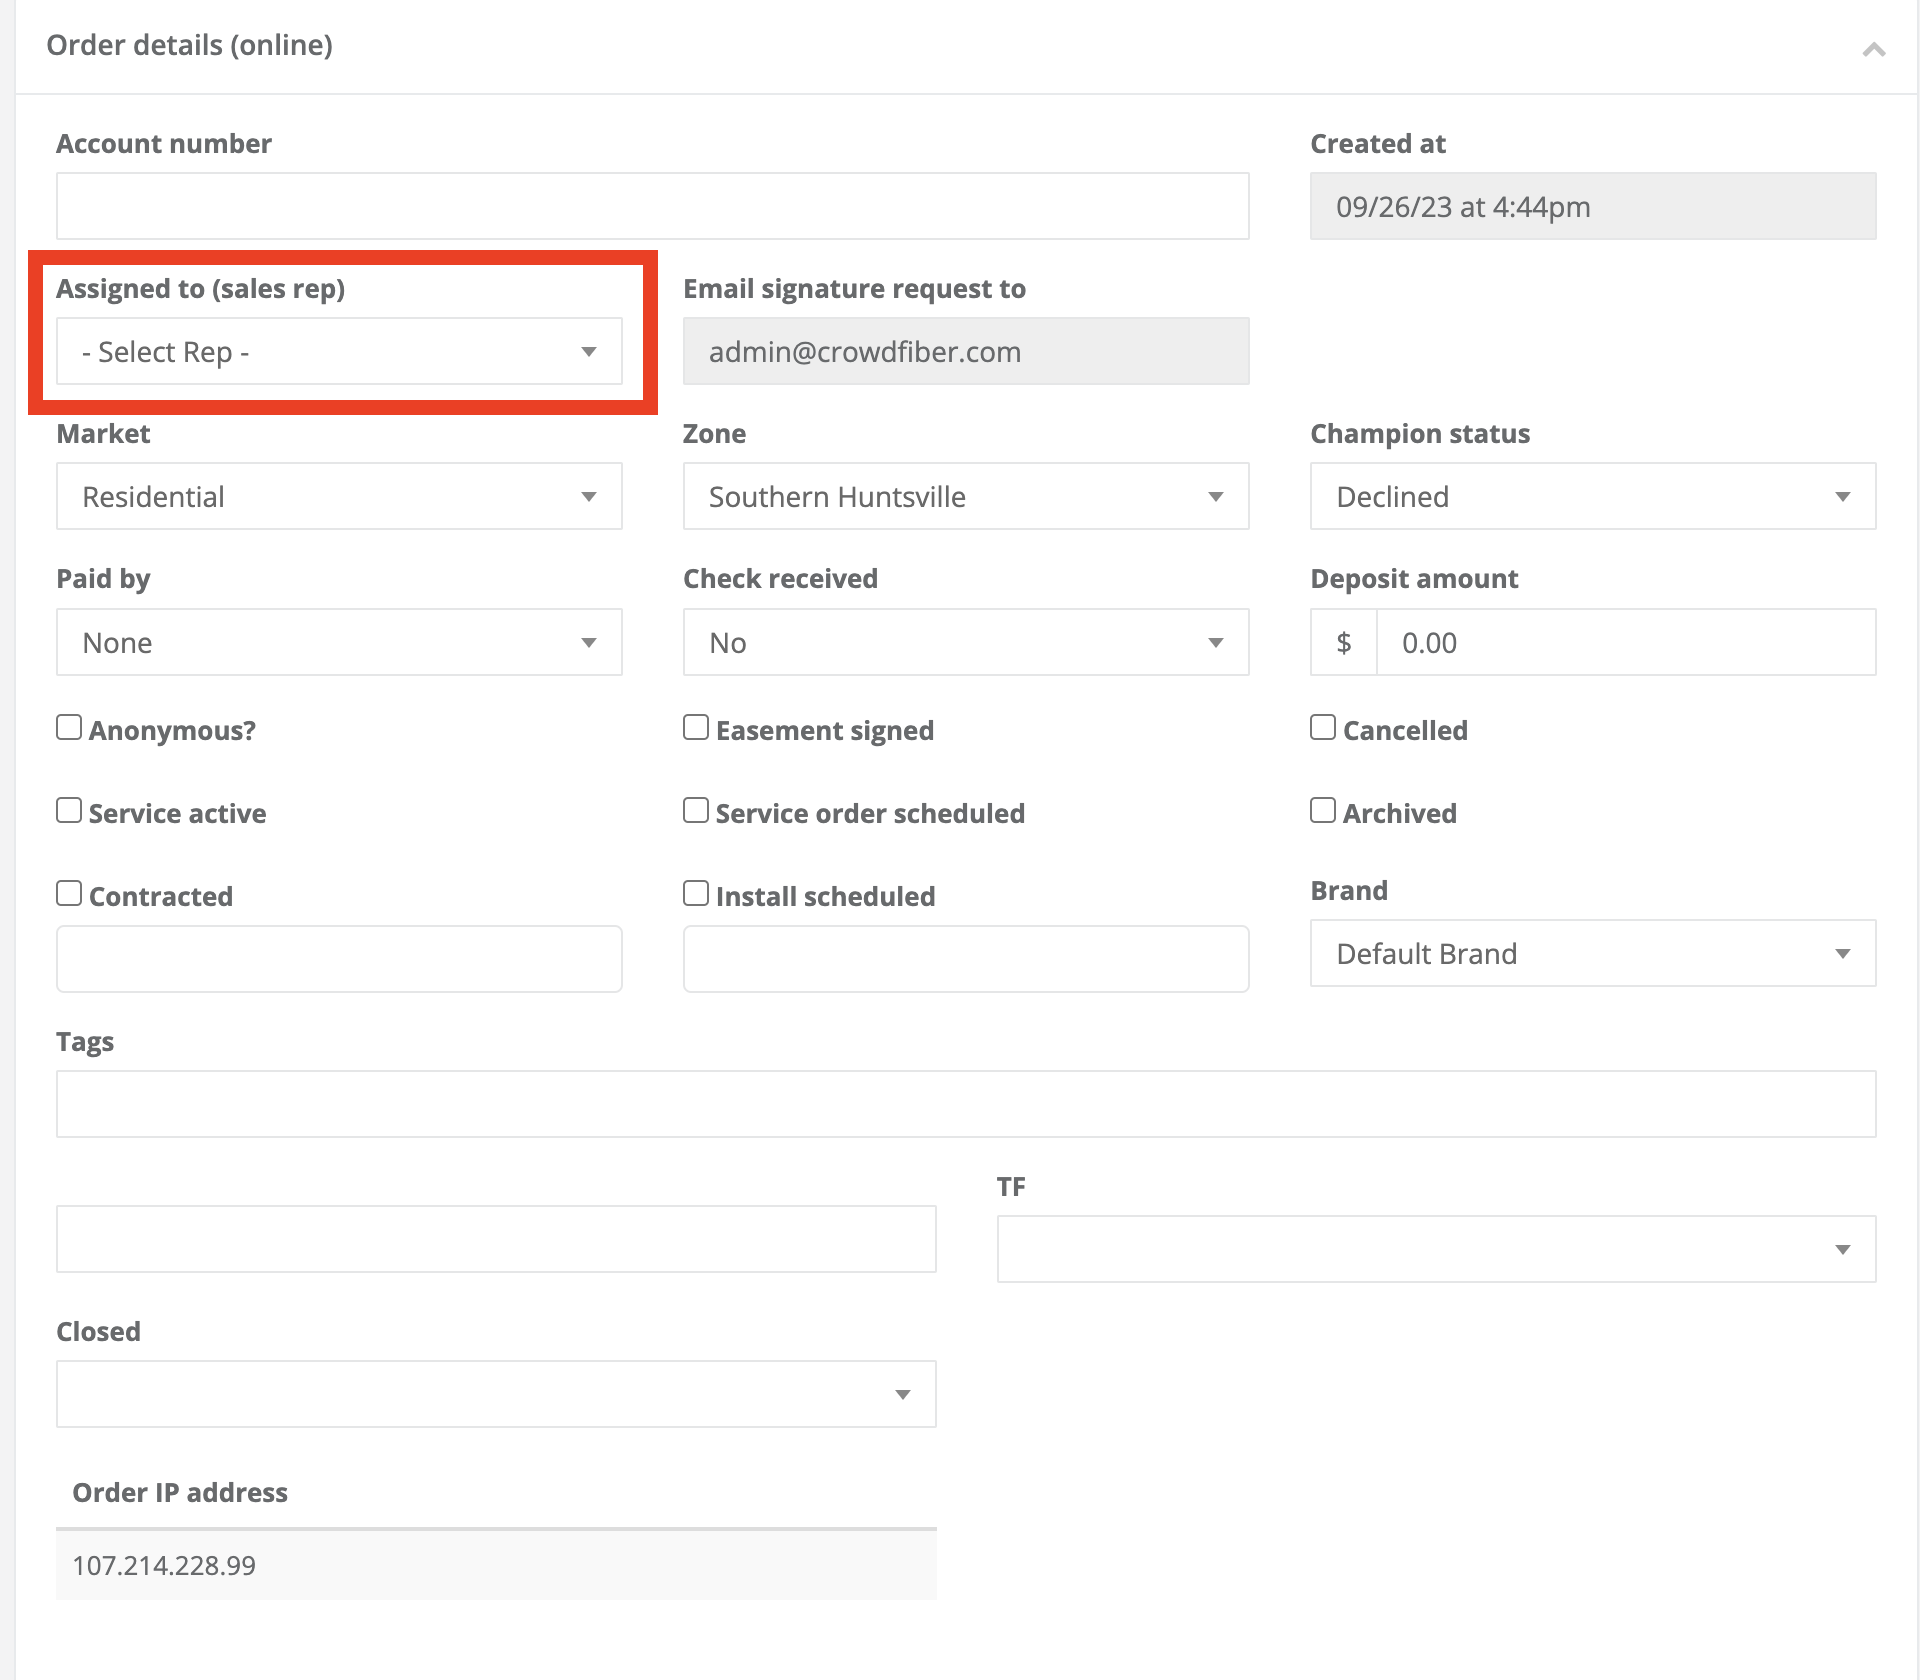Open the Select Rep dropdown
Screen dimensions: 1920x1680
tap(339, 351)
